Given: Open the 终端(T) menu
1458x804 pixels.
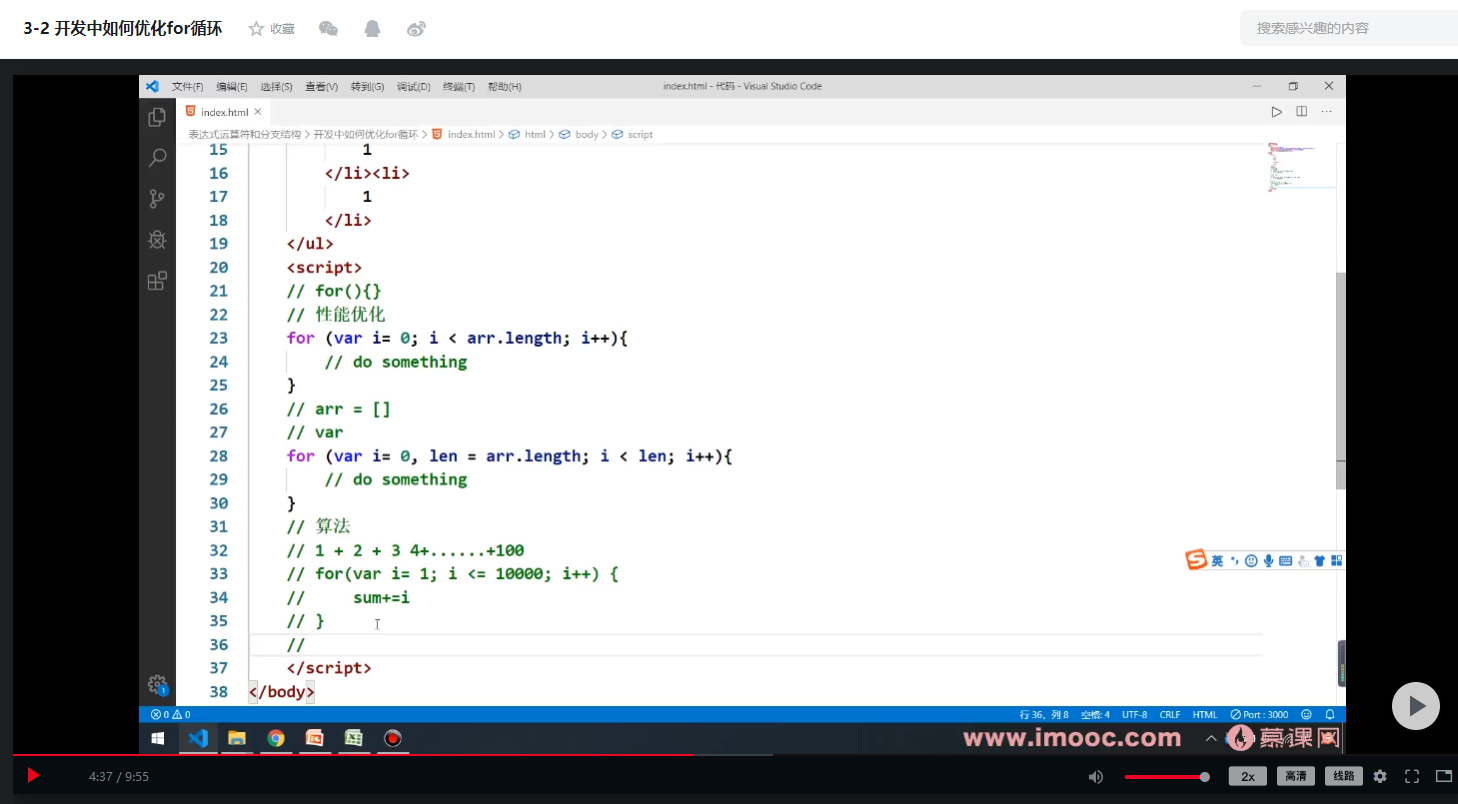Looking at the screenshot, I should click(x=459, y=87).
